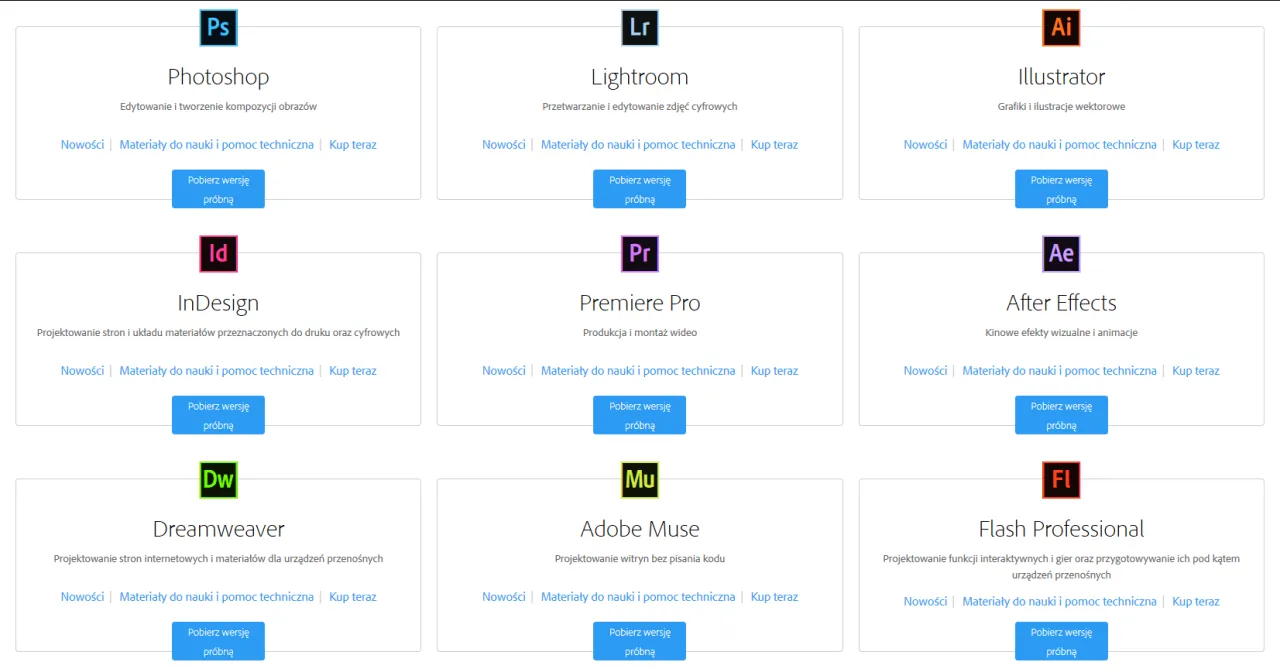Screen dimensions: 1280x669
Task: Click the "InDesign" heading text
Action: tap(218, 303)
